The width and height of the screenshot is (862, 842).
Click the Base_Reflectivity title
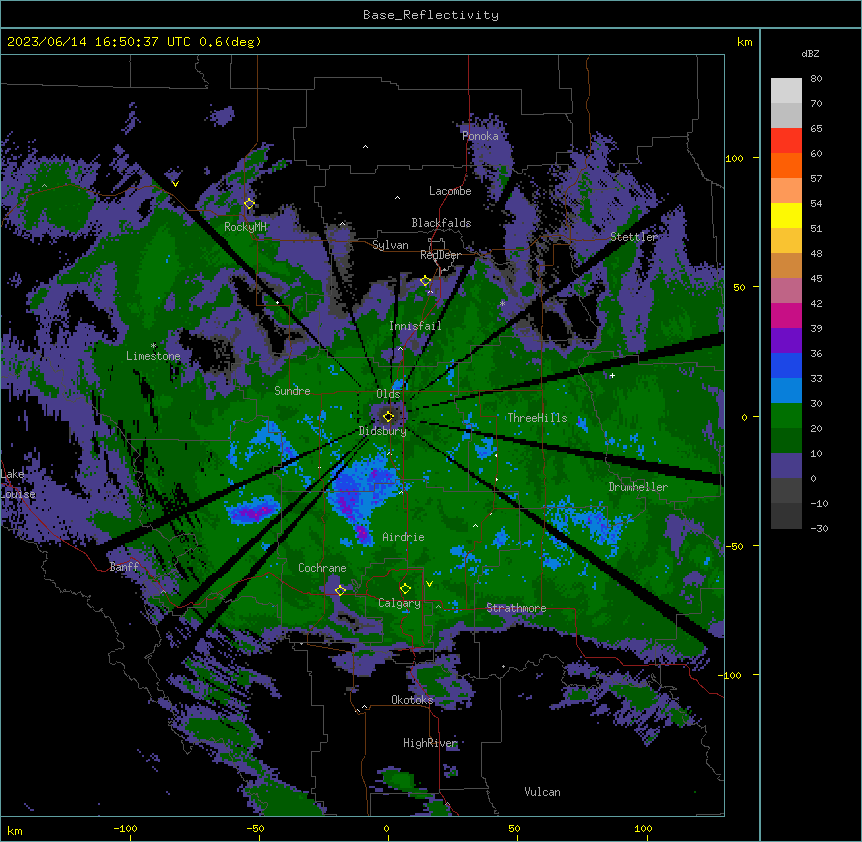pos(431,15)
